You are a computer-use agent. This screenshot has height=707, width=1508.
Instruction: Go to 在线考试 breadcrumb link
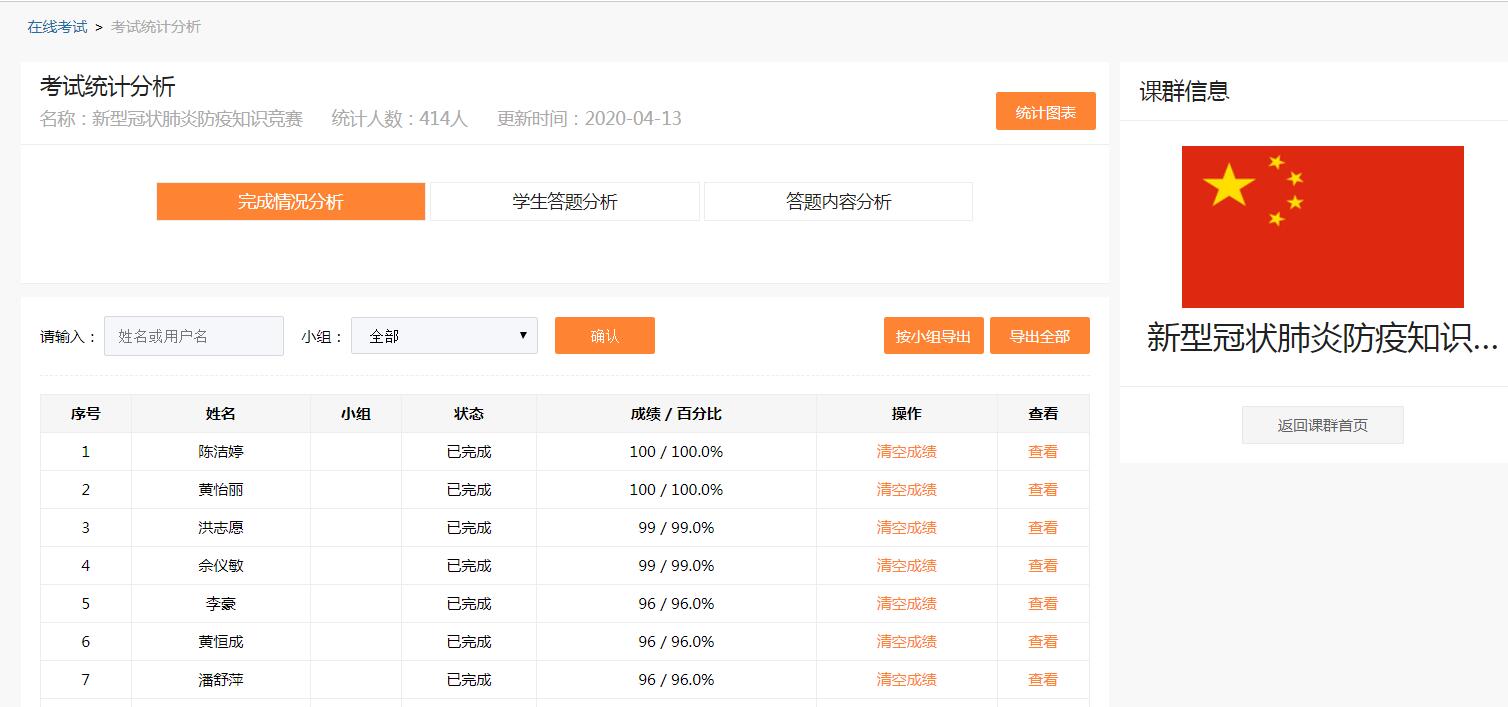point(57,27)
